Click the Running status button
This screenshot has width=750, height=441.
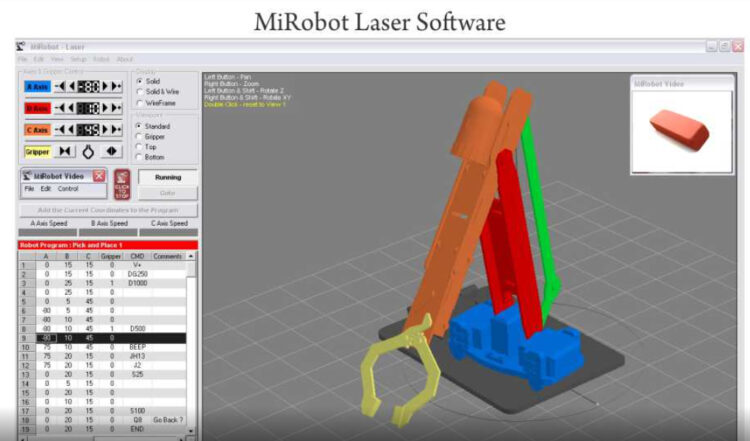167,177
